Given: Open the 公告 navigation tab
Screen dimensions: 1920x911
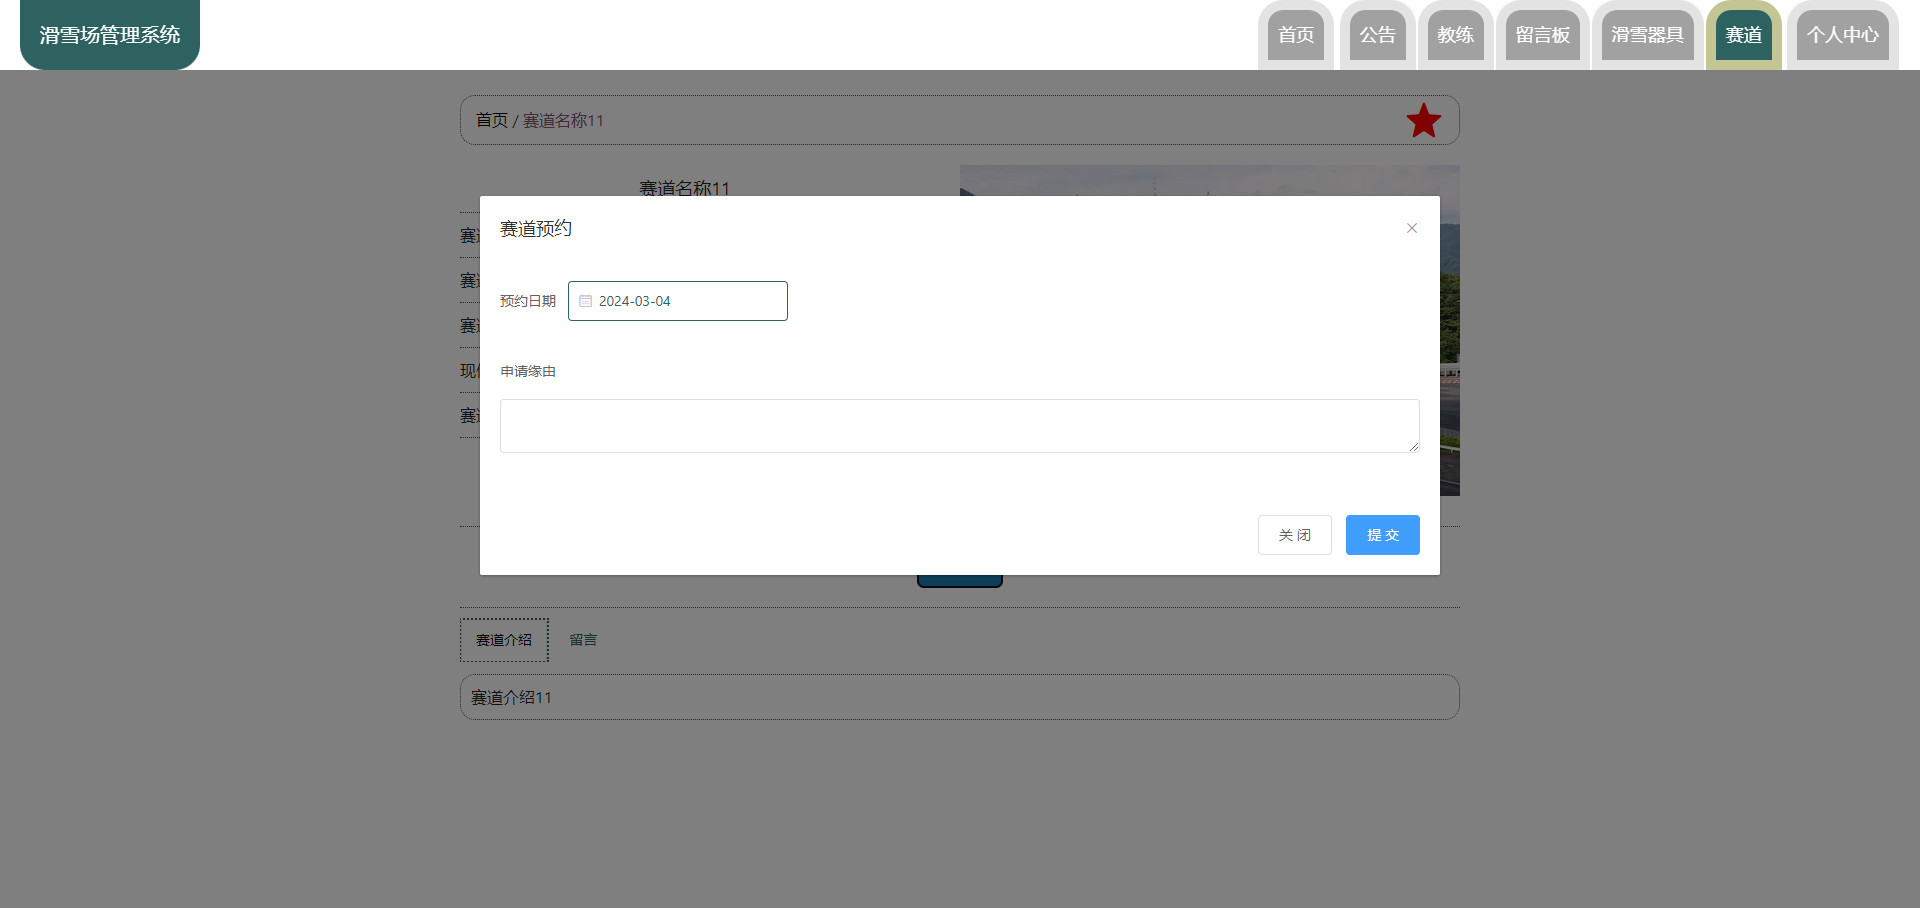Looking at the screenshot, I should pyautogui.click(x=1377, y=36).
